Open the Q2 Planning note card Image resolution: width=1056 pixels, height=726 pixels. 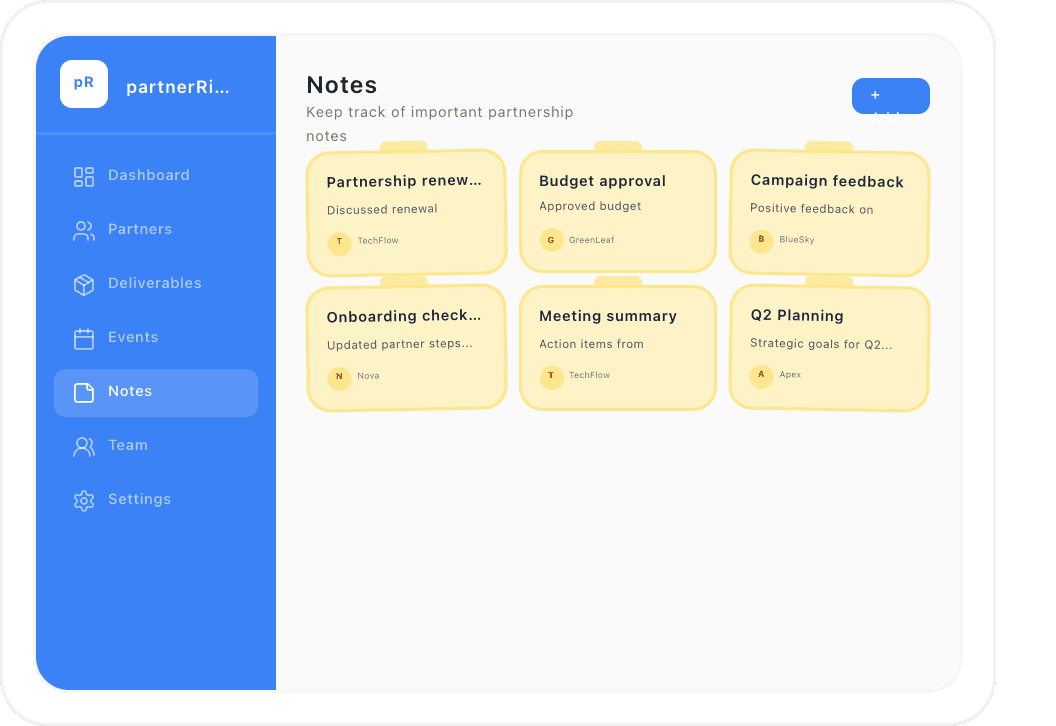click(x=829, y=348)
